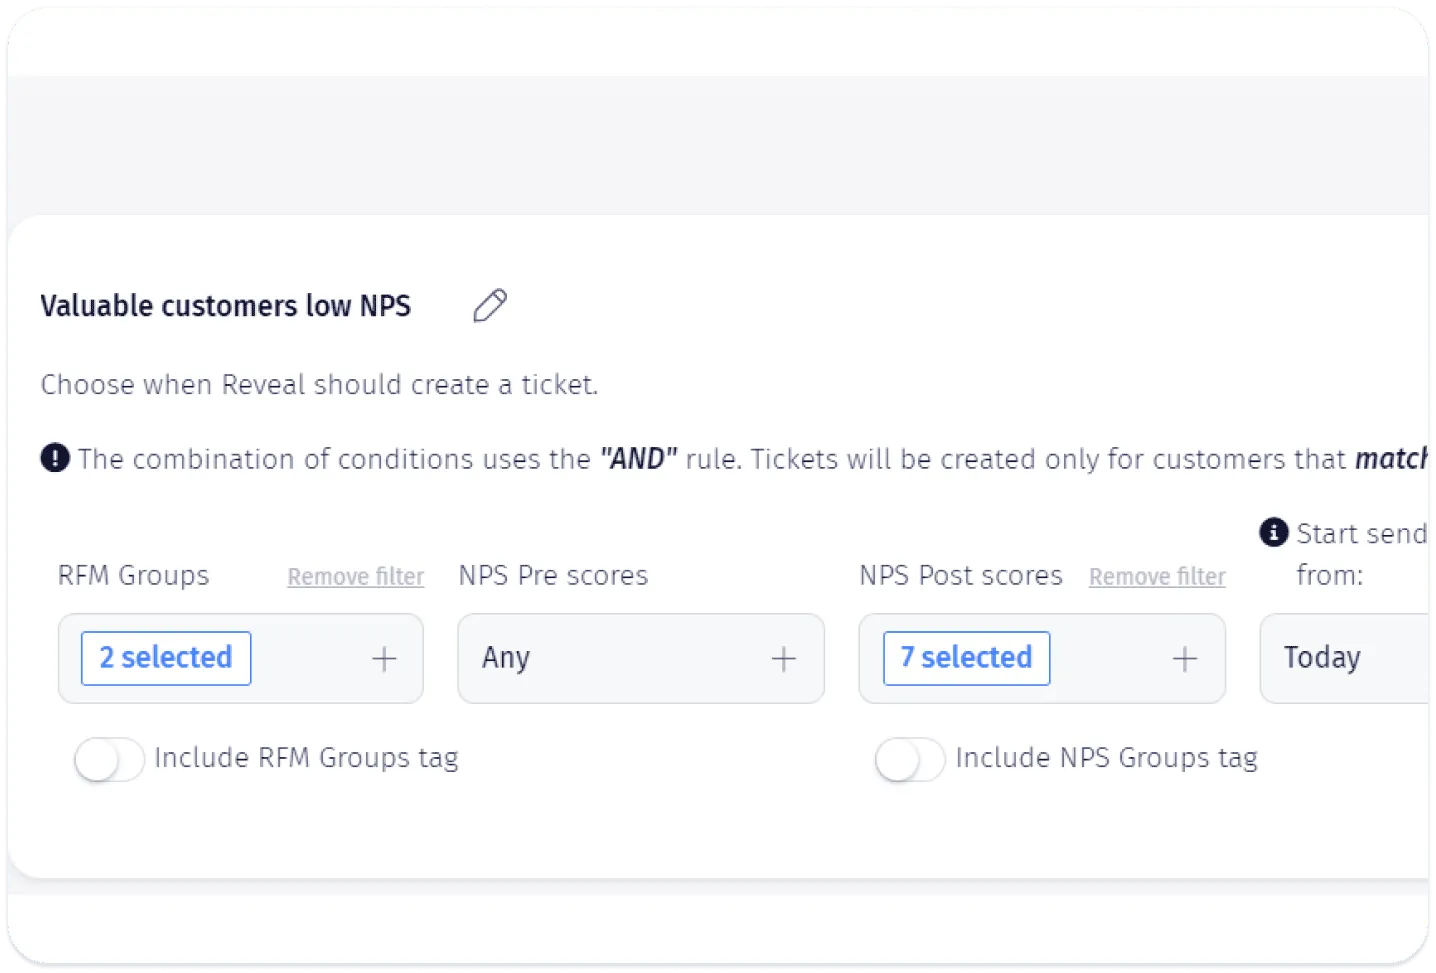Click the 2 selected badge
The width and height of the screenshot is (1436, 973).
coord(166,658)
